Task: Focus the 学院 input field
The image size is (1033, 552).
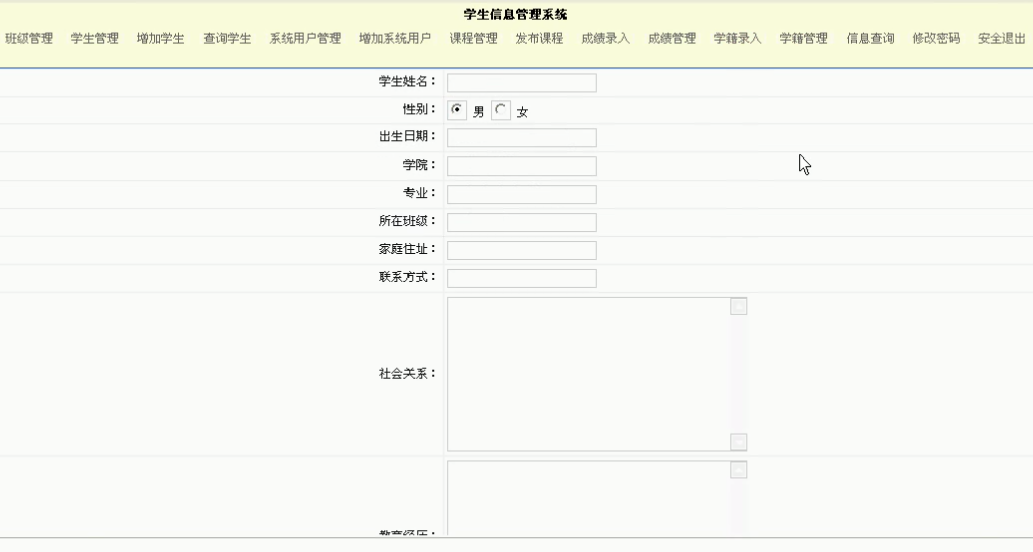Action: 522,166
